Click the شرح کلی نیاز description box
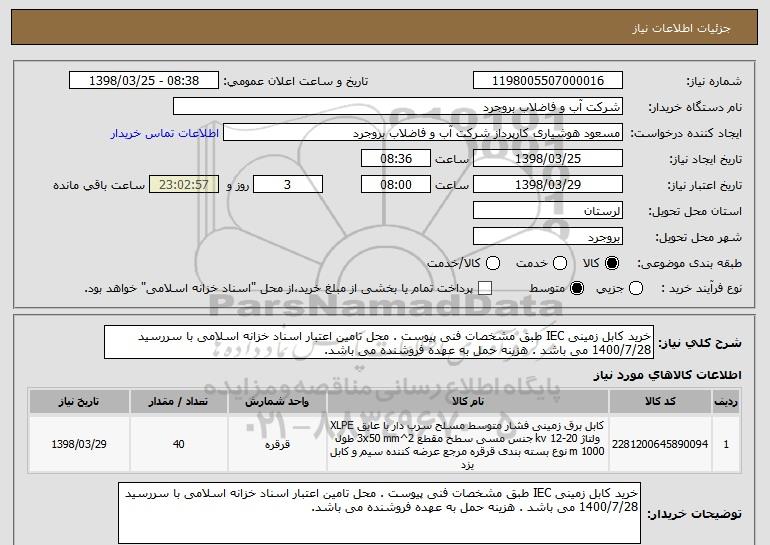 pos(379,342)
